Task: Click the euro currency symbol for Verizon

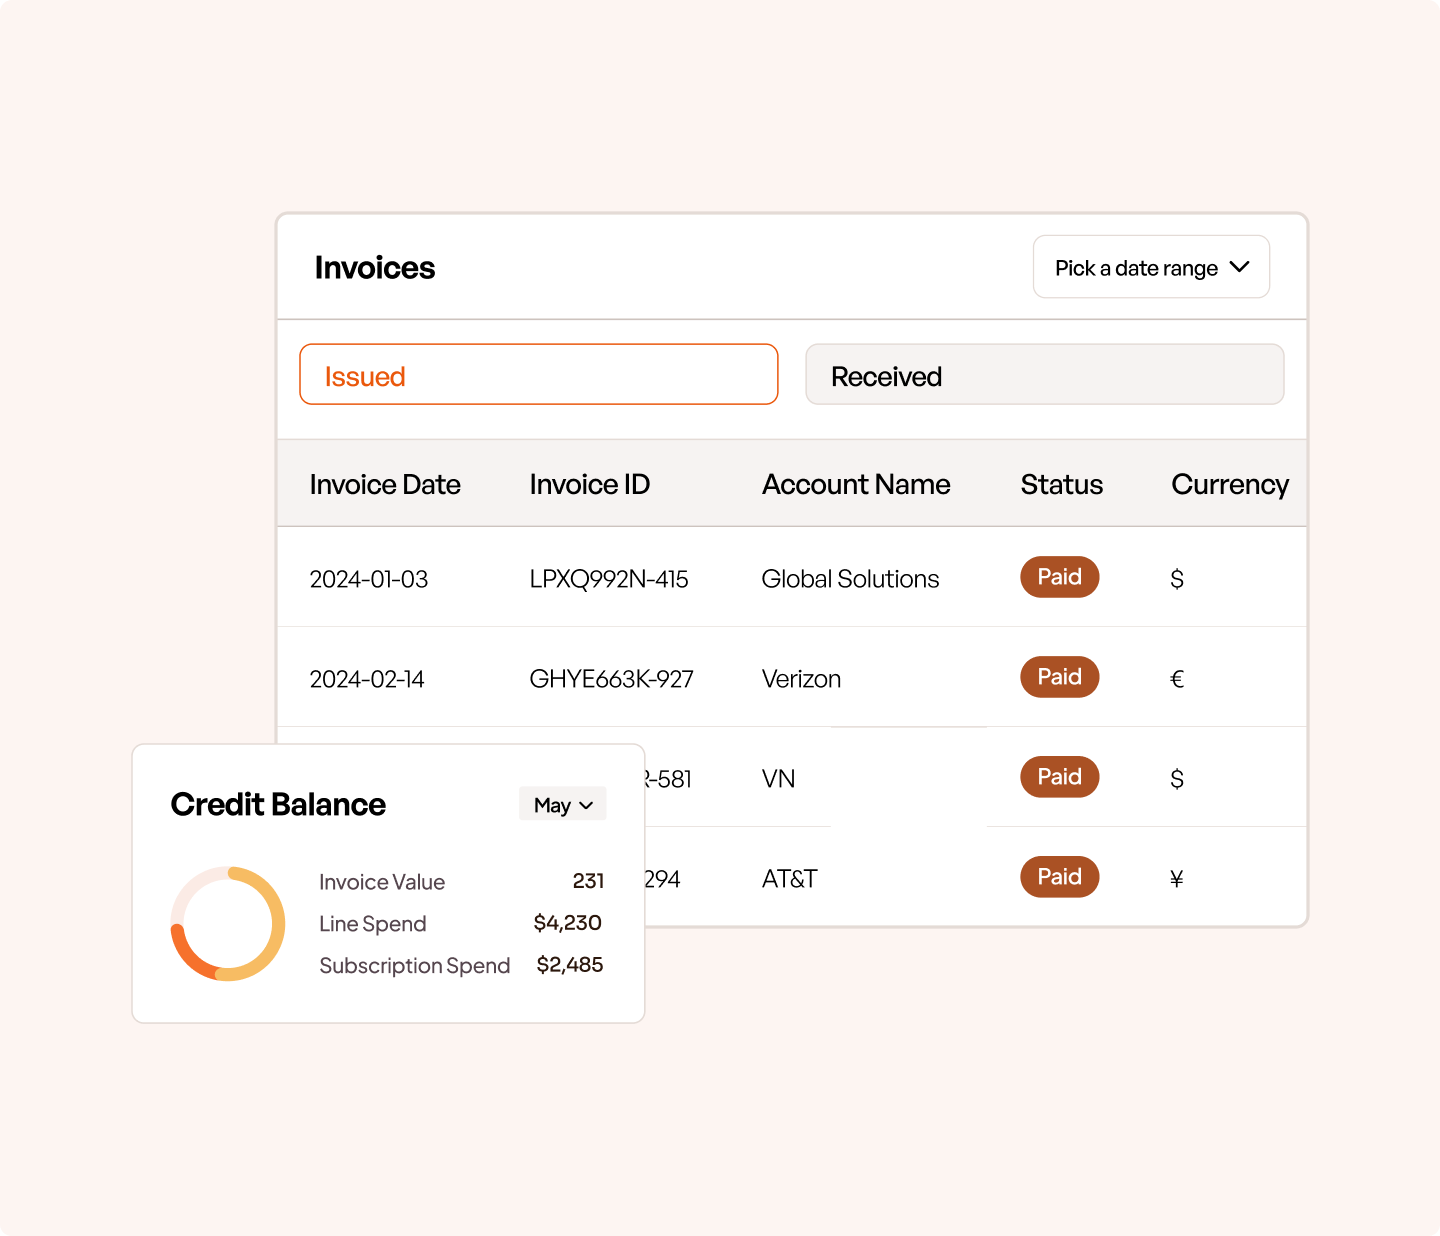Action: [x=1177, y=680]
